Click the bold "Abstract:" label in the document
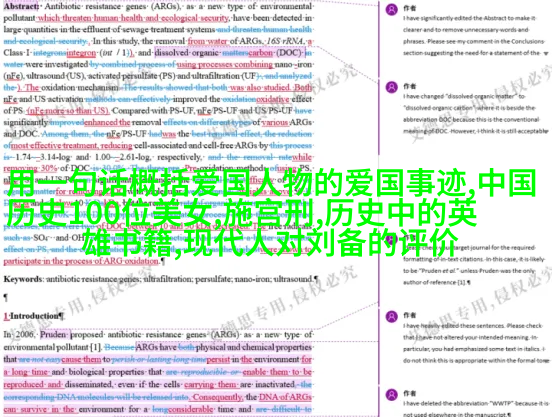The width and height of the screenshot is (553, 418). (22, 6)
